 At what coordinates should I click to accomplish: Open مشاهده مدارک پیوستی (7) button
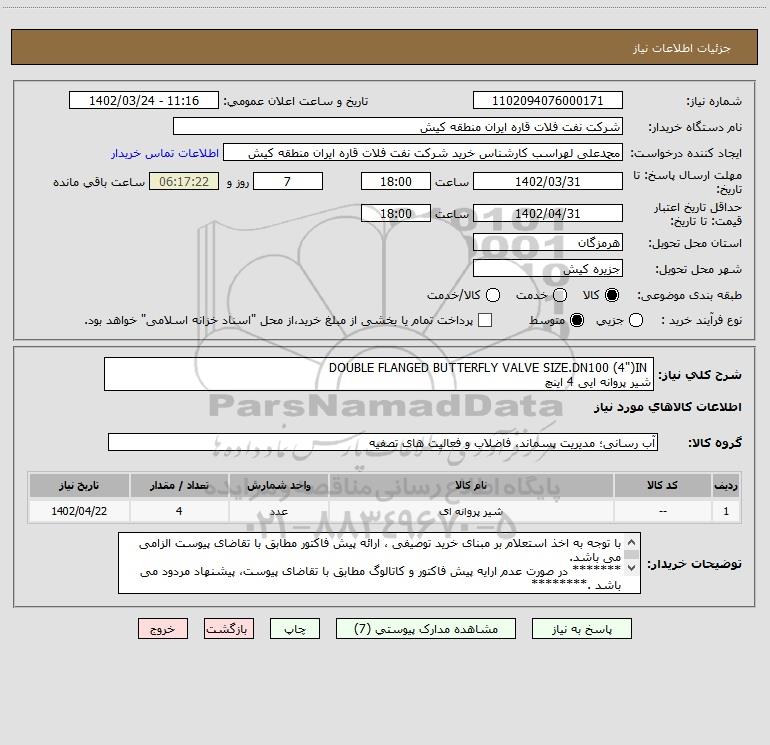(x=426, y=629)
